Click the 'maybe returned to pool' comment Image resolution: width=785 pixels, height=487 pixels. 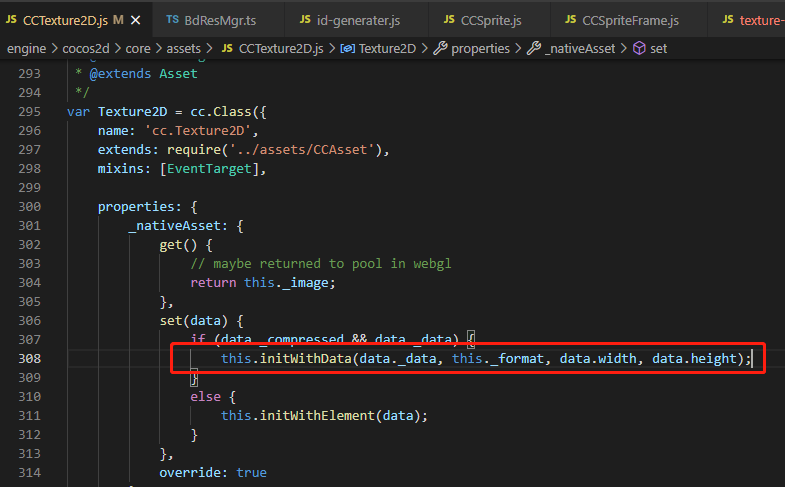pos(320,264)
